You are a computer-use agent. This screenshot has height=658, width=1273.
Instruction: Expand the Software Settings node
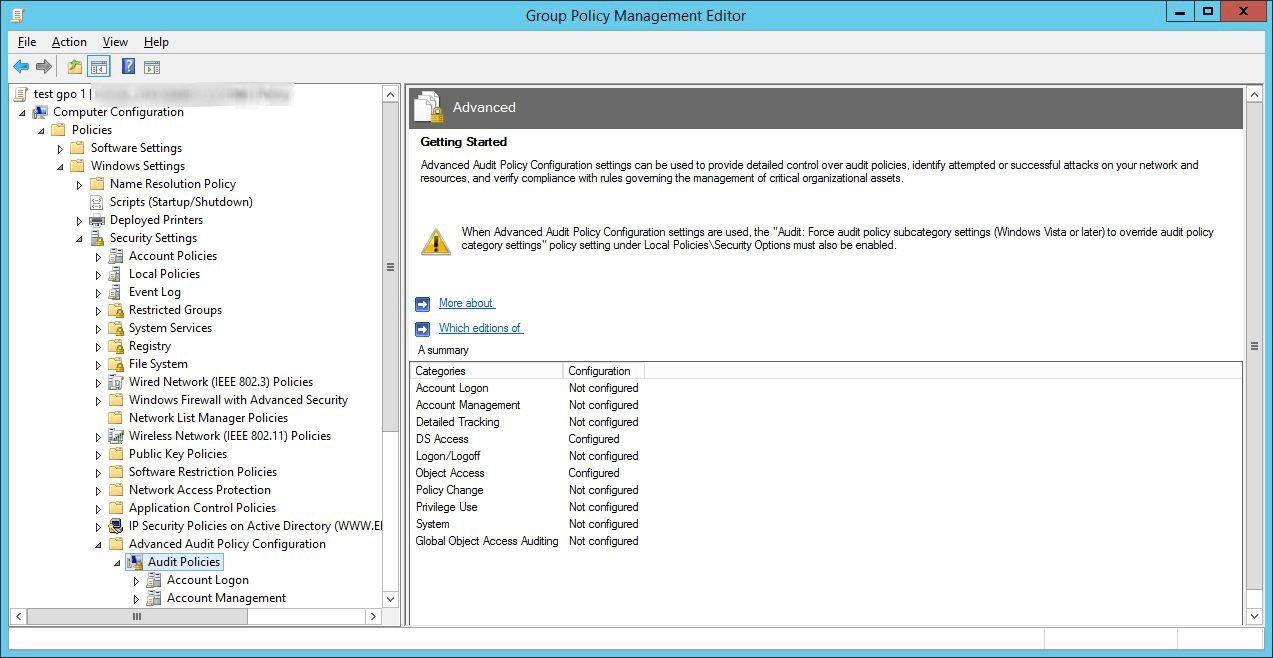pyautogui.click(x=60, y=148)
